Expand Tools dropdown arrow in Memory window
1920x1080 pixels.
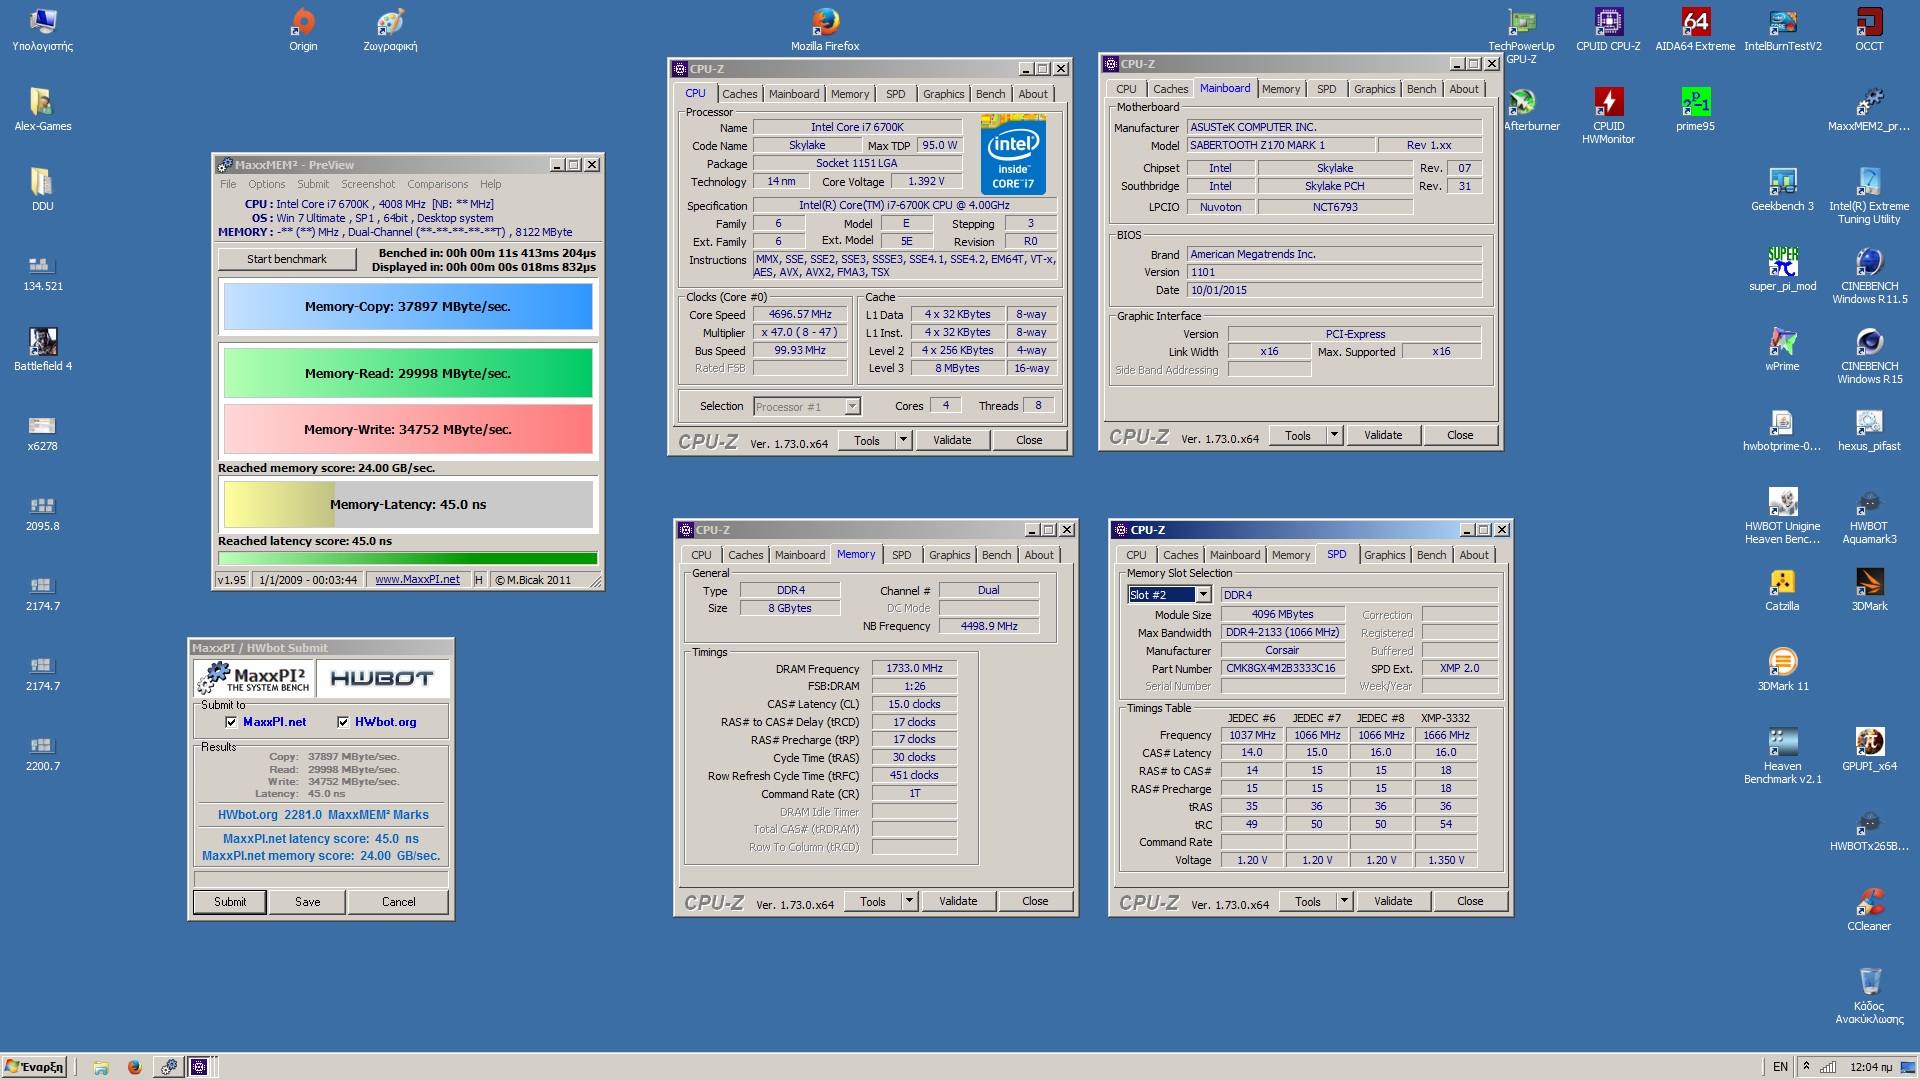point(909,901)
